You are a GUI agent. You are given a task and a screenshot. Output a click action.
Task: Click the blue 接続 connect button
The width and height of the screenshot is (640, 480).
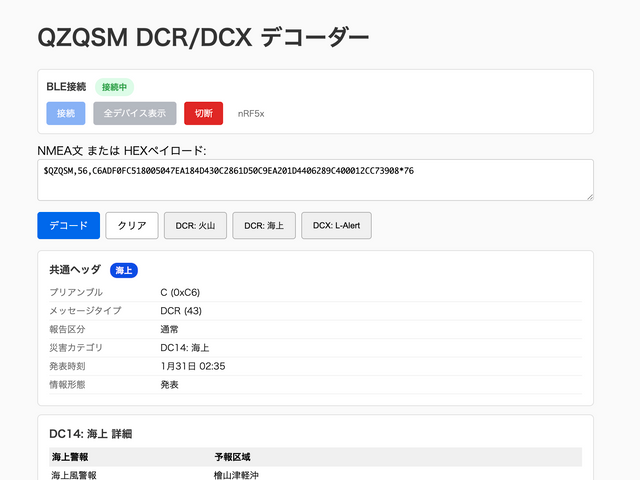65,113
